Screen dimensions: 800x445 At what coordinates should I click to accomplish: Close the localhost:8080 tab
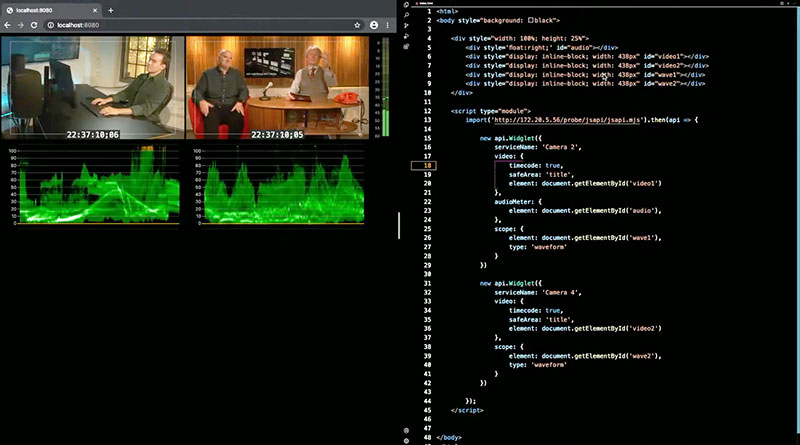click(x=93, y=9)
